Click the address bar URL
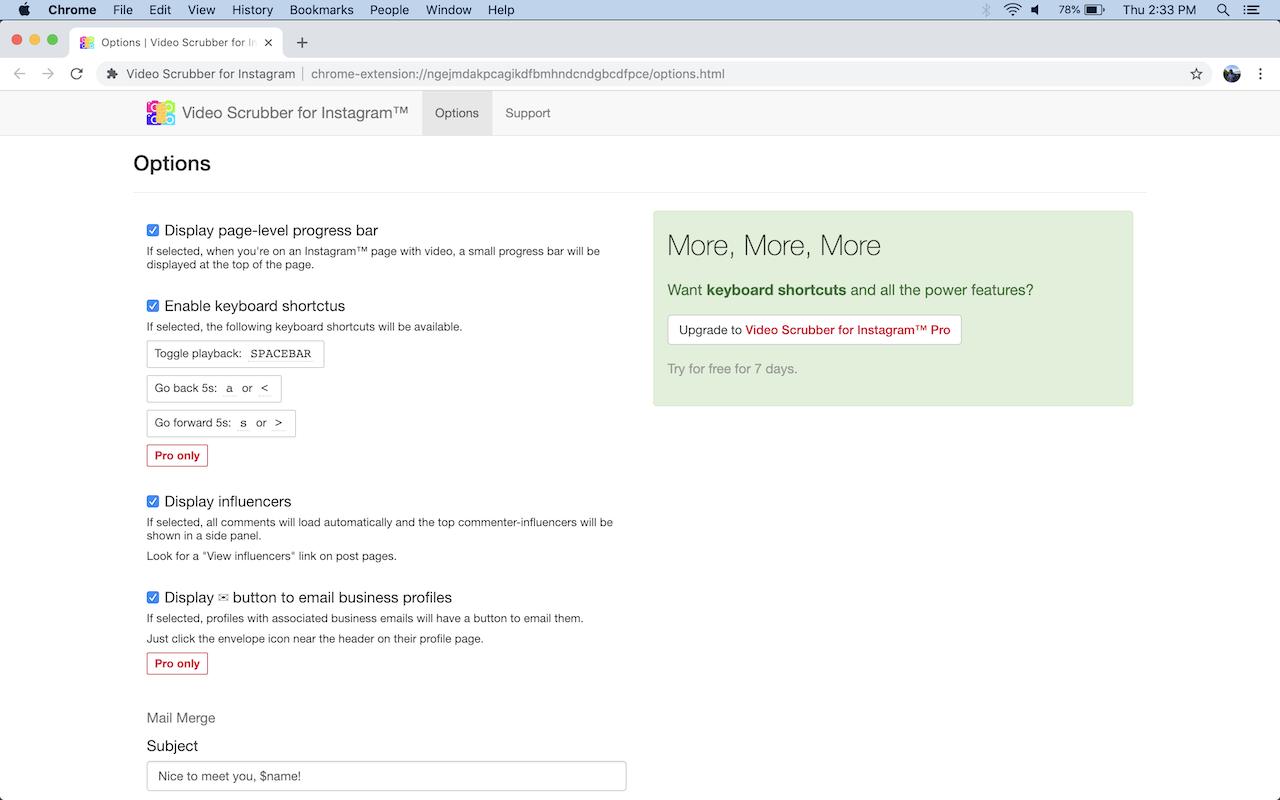The width and height of the screenshot is (1280, 800). click(x=517, y=74)
